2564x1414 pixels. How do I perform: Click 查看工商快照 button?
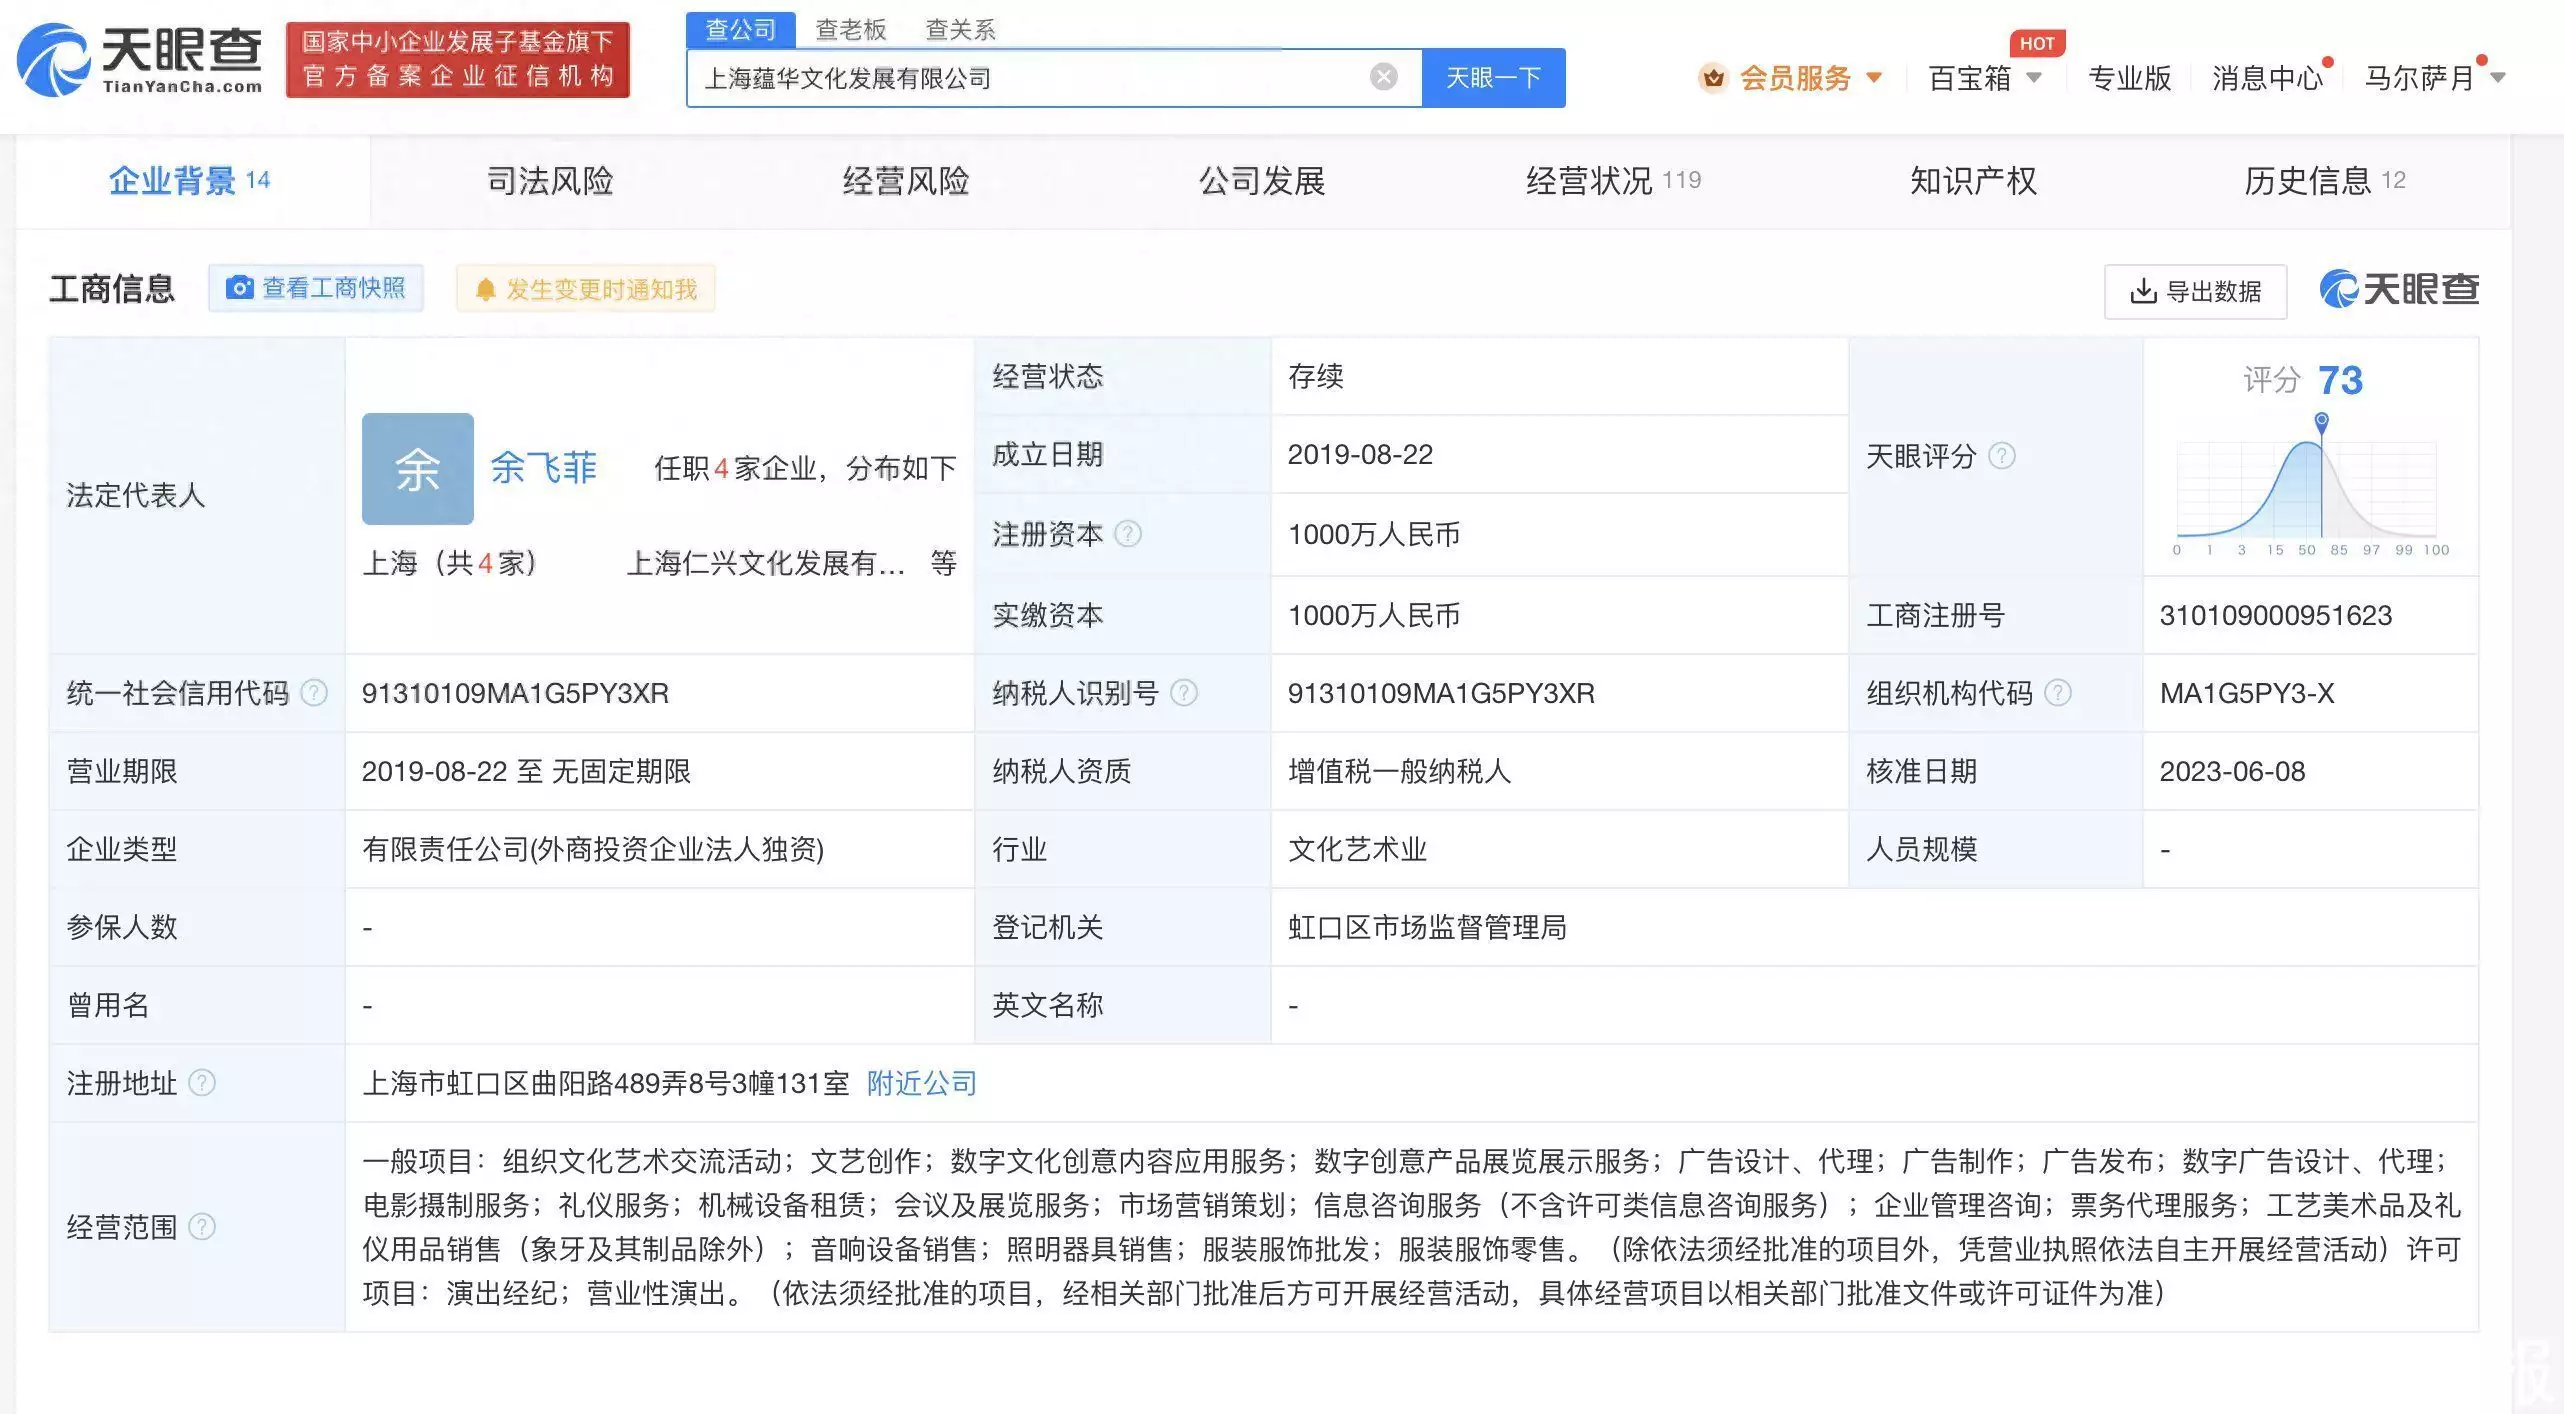[x=316, y=288]
